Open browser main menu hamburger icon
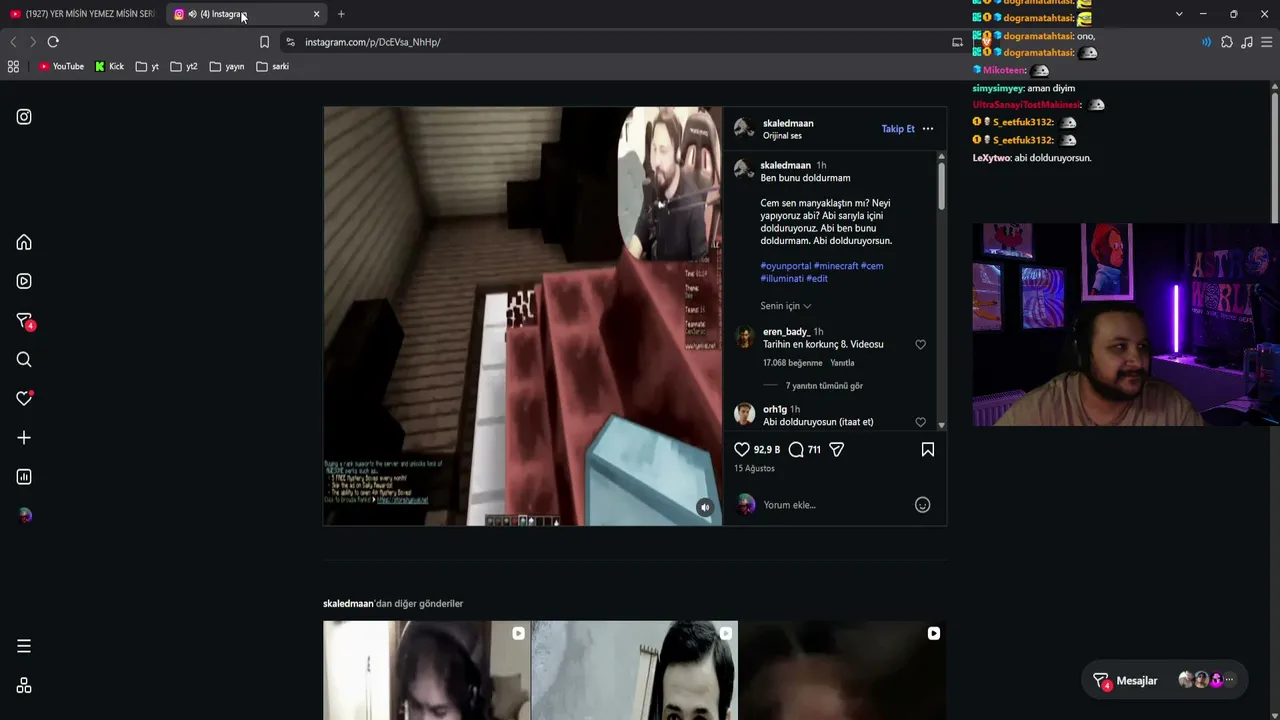Image resolution: width=1280 pixels, height=720 pixels. tap(1267, 42)
